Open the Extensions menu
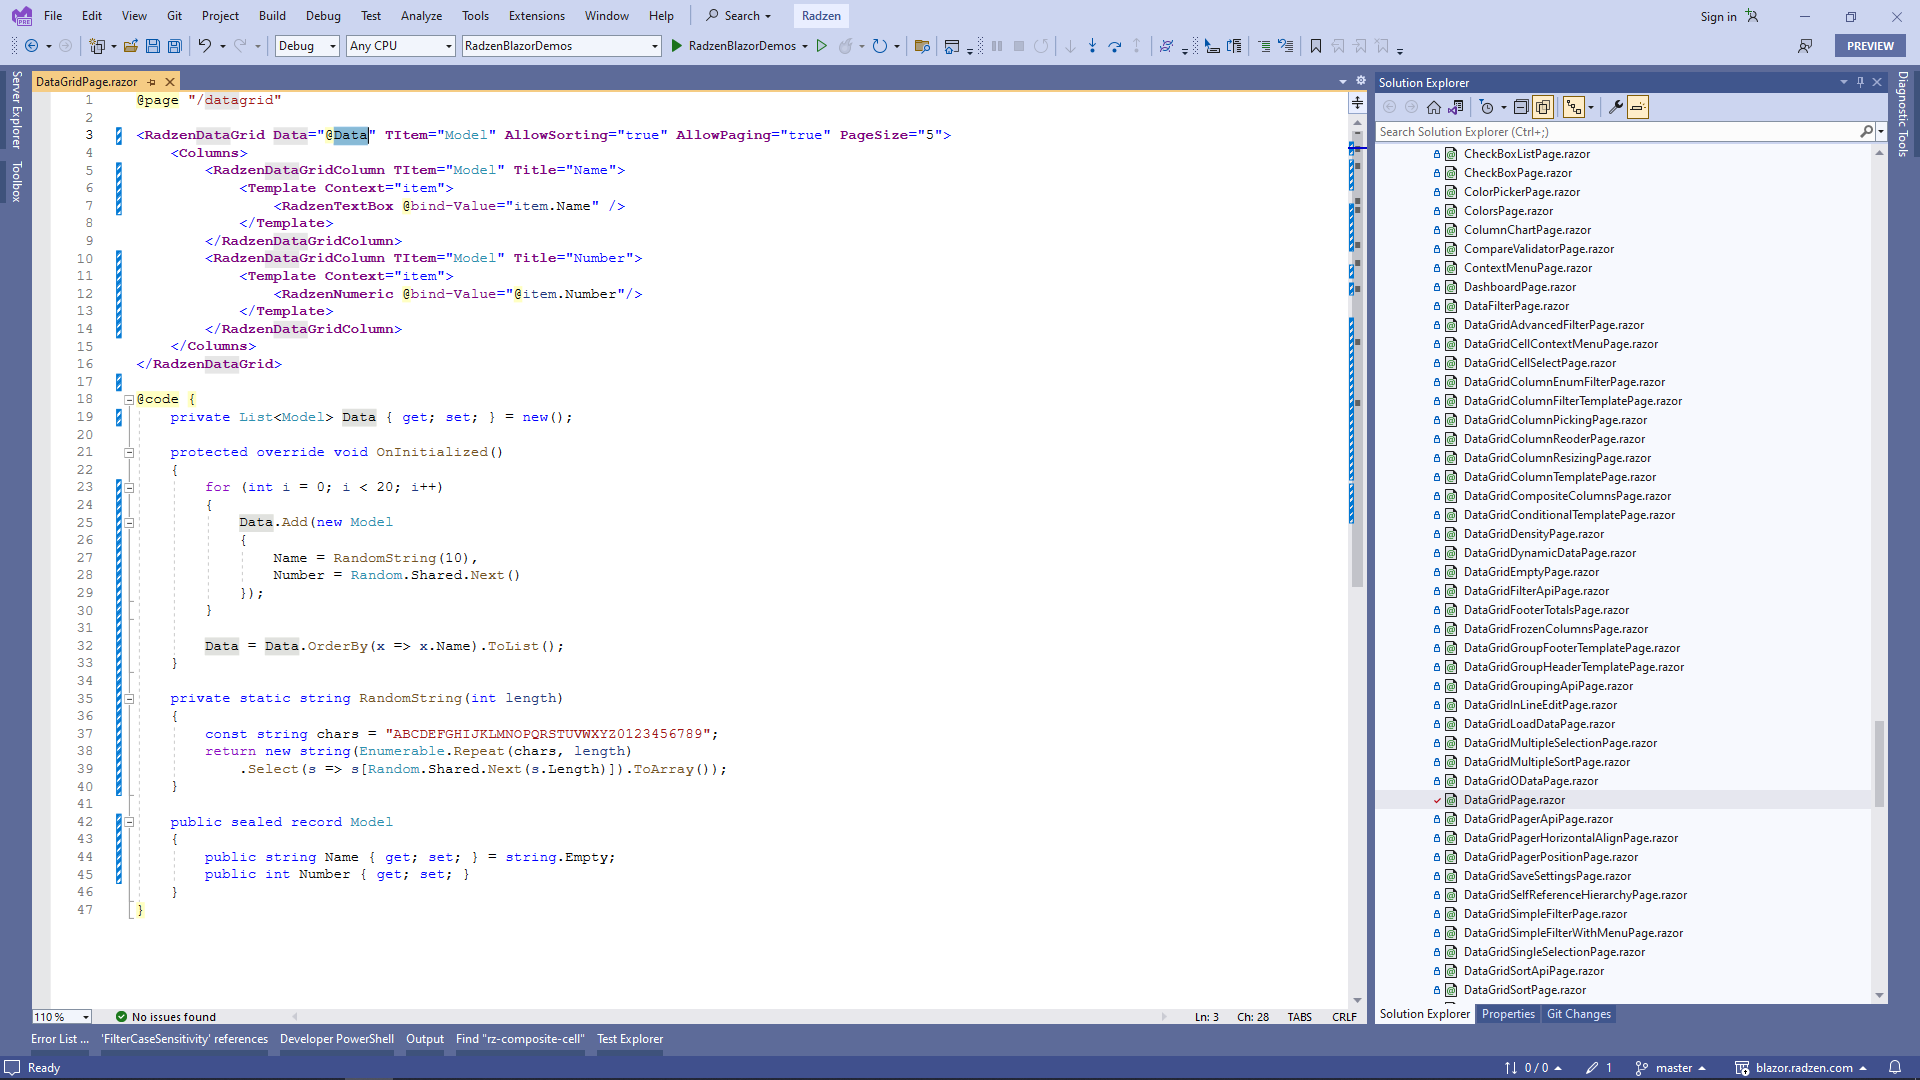The width and height of the screenshot is (1920, 1080). (536, 16)
